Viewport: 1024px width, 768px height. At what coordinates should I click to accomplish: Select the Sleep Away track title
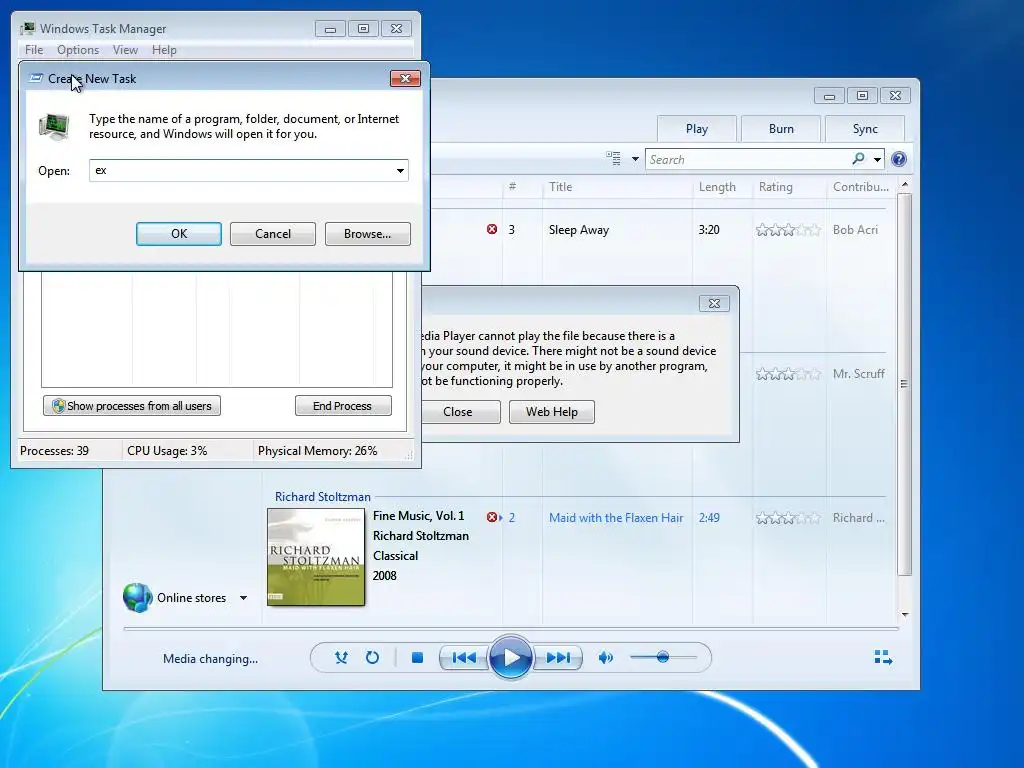(x=579, y=230)
